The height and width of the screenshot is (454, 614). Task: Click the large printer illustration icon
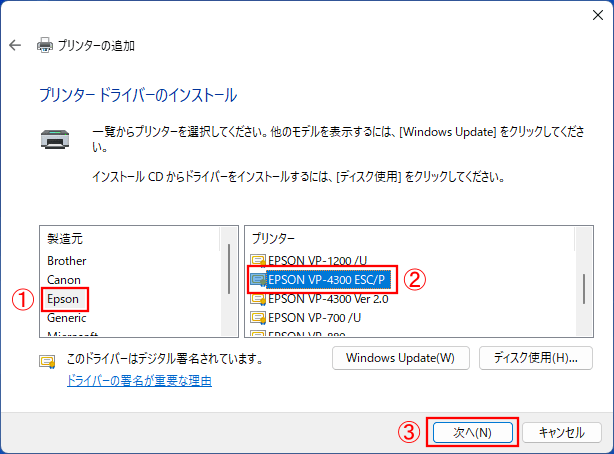(55, 139)
